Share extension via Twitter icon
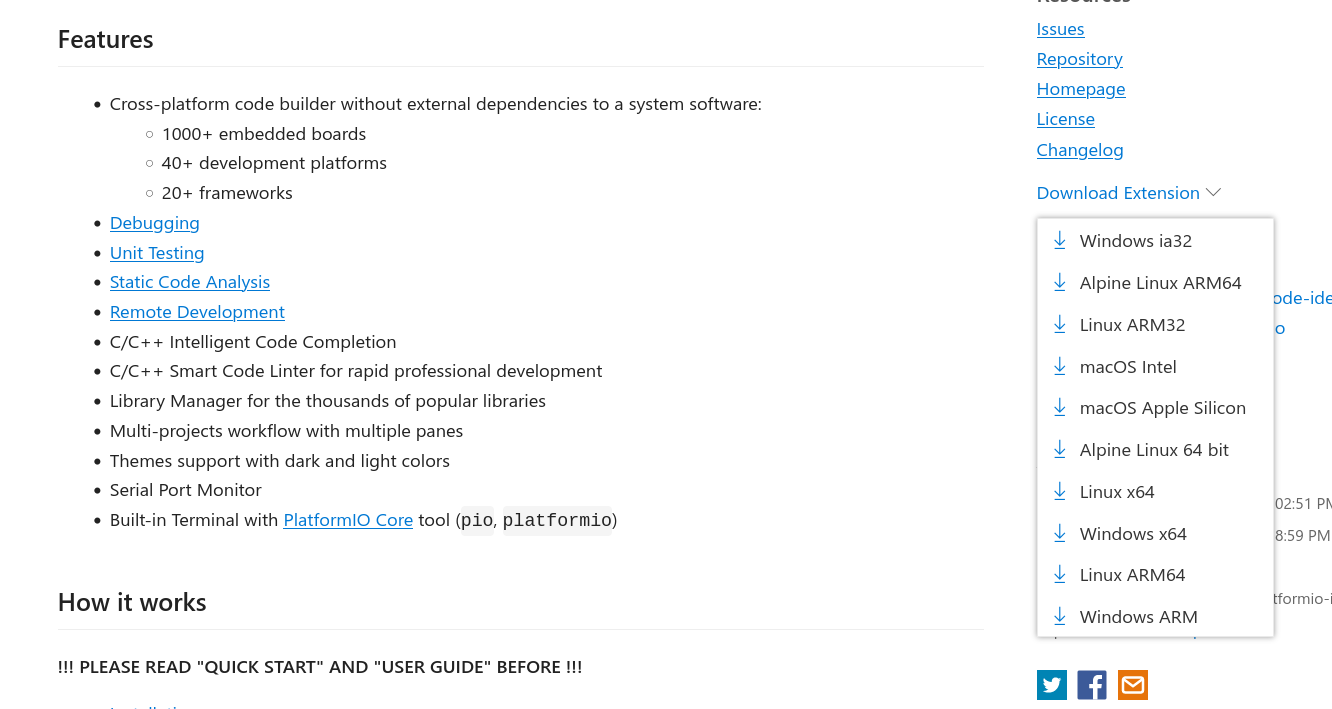The width and height of the screenshot is (1332, 709). [x=1052, y=685]
